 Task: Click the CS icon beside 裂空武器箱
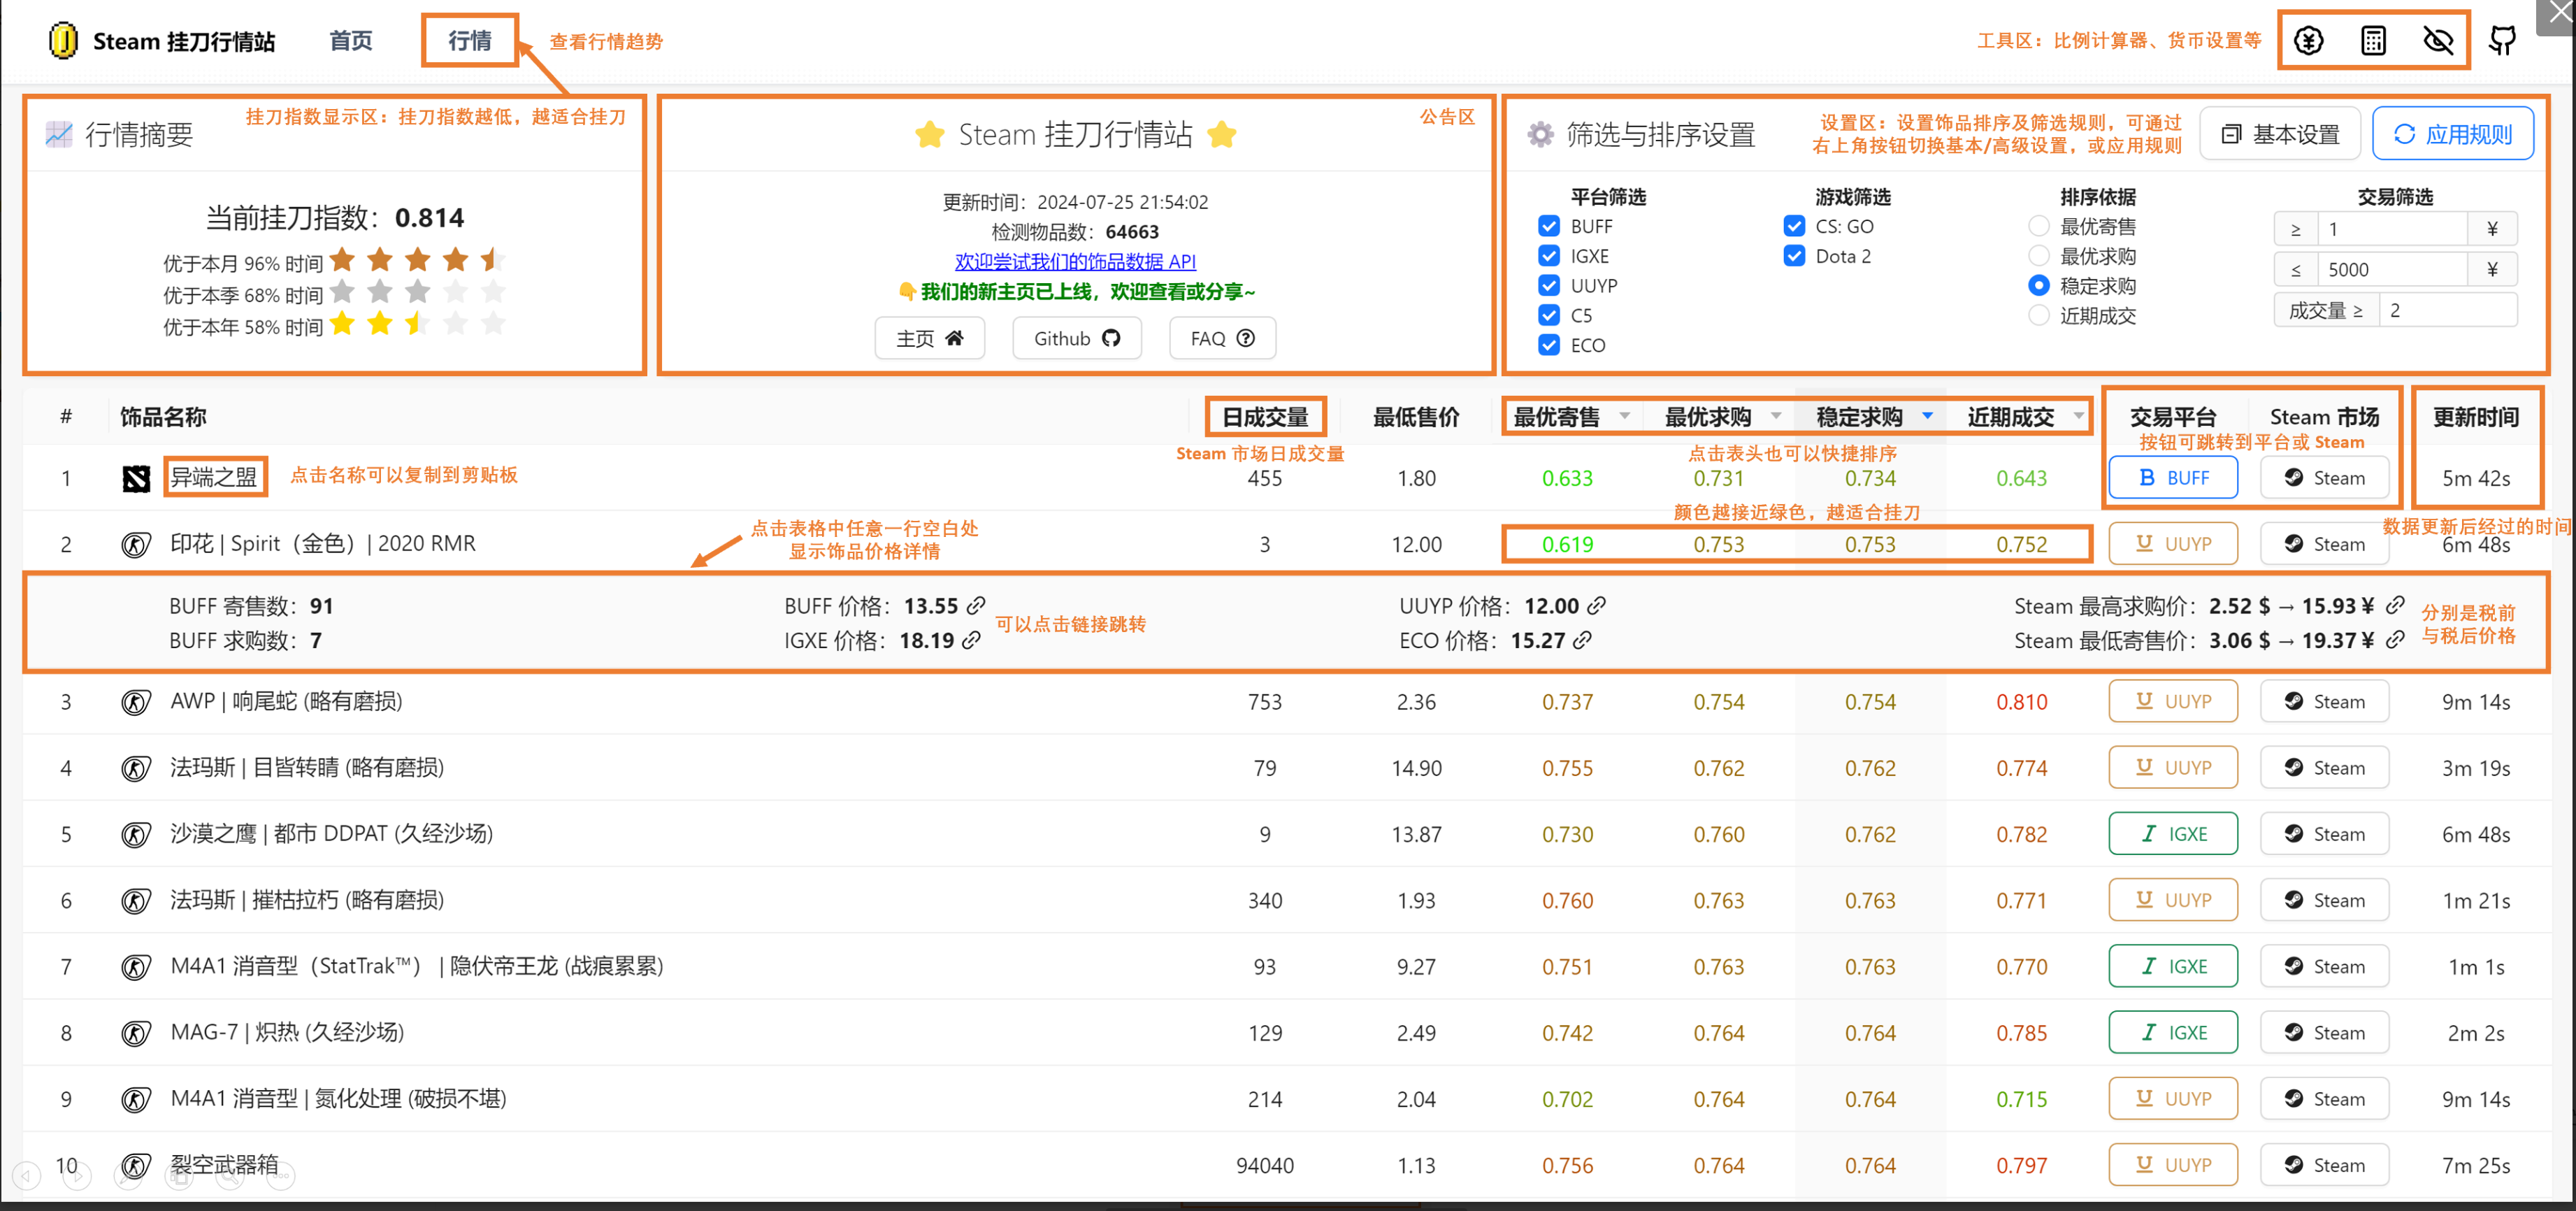pyautogui.click(x=136, y=1165)
